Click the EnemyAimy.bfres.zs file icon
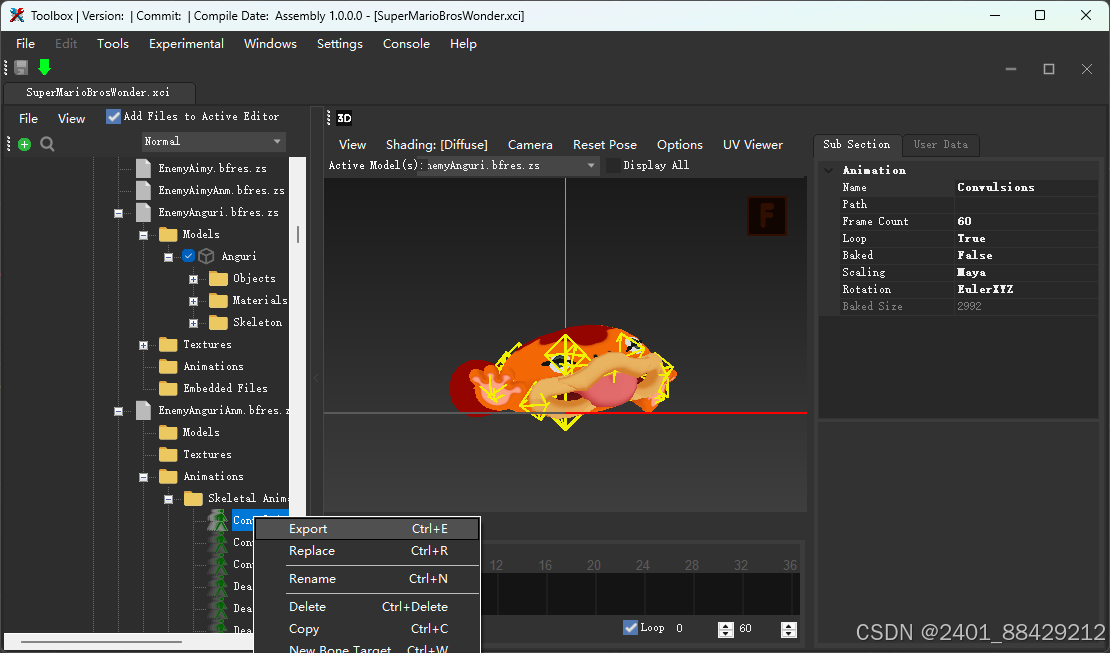This screenshot has width=1110, height=653. (x=144, y=169)
